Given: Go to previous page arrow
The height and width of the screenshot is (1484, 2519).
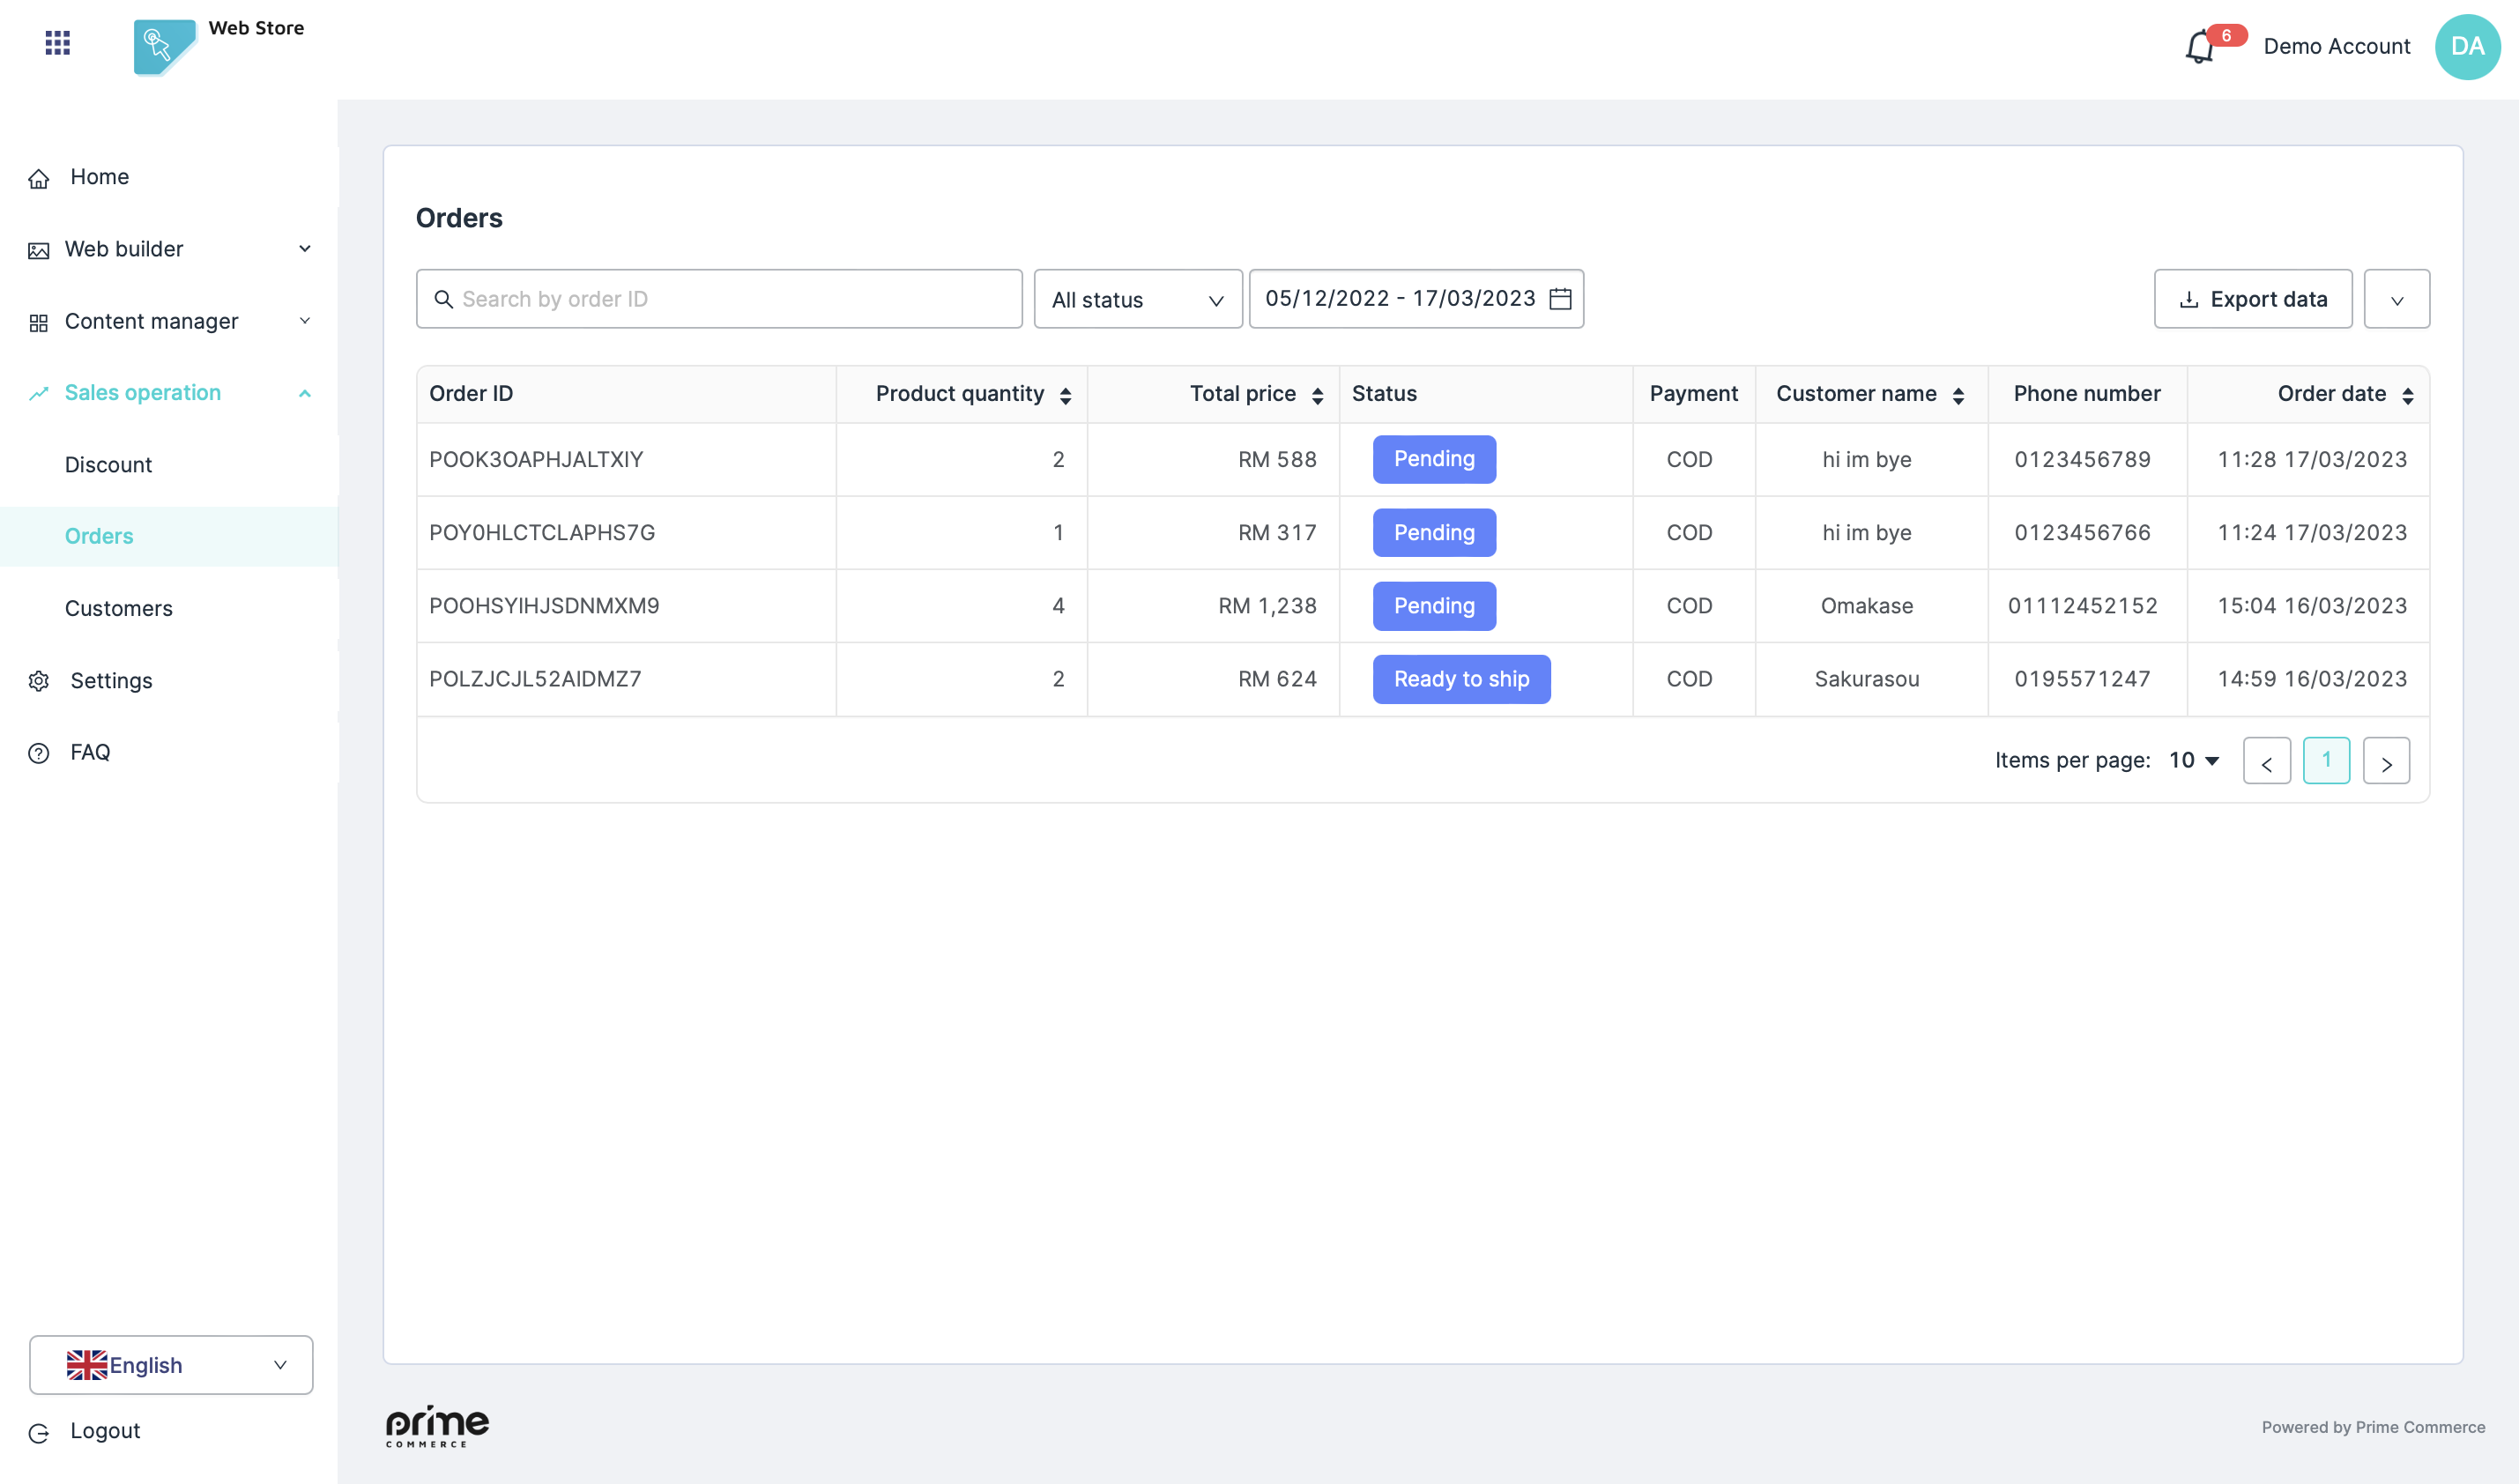Looking at the screenshot, I should 2266,762.
